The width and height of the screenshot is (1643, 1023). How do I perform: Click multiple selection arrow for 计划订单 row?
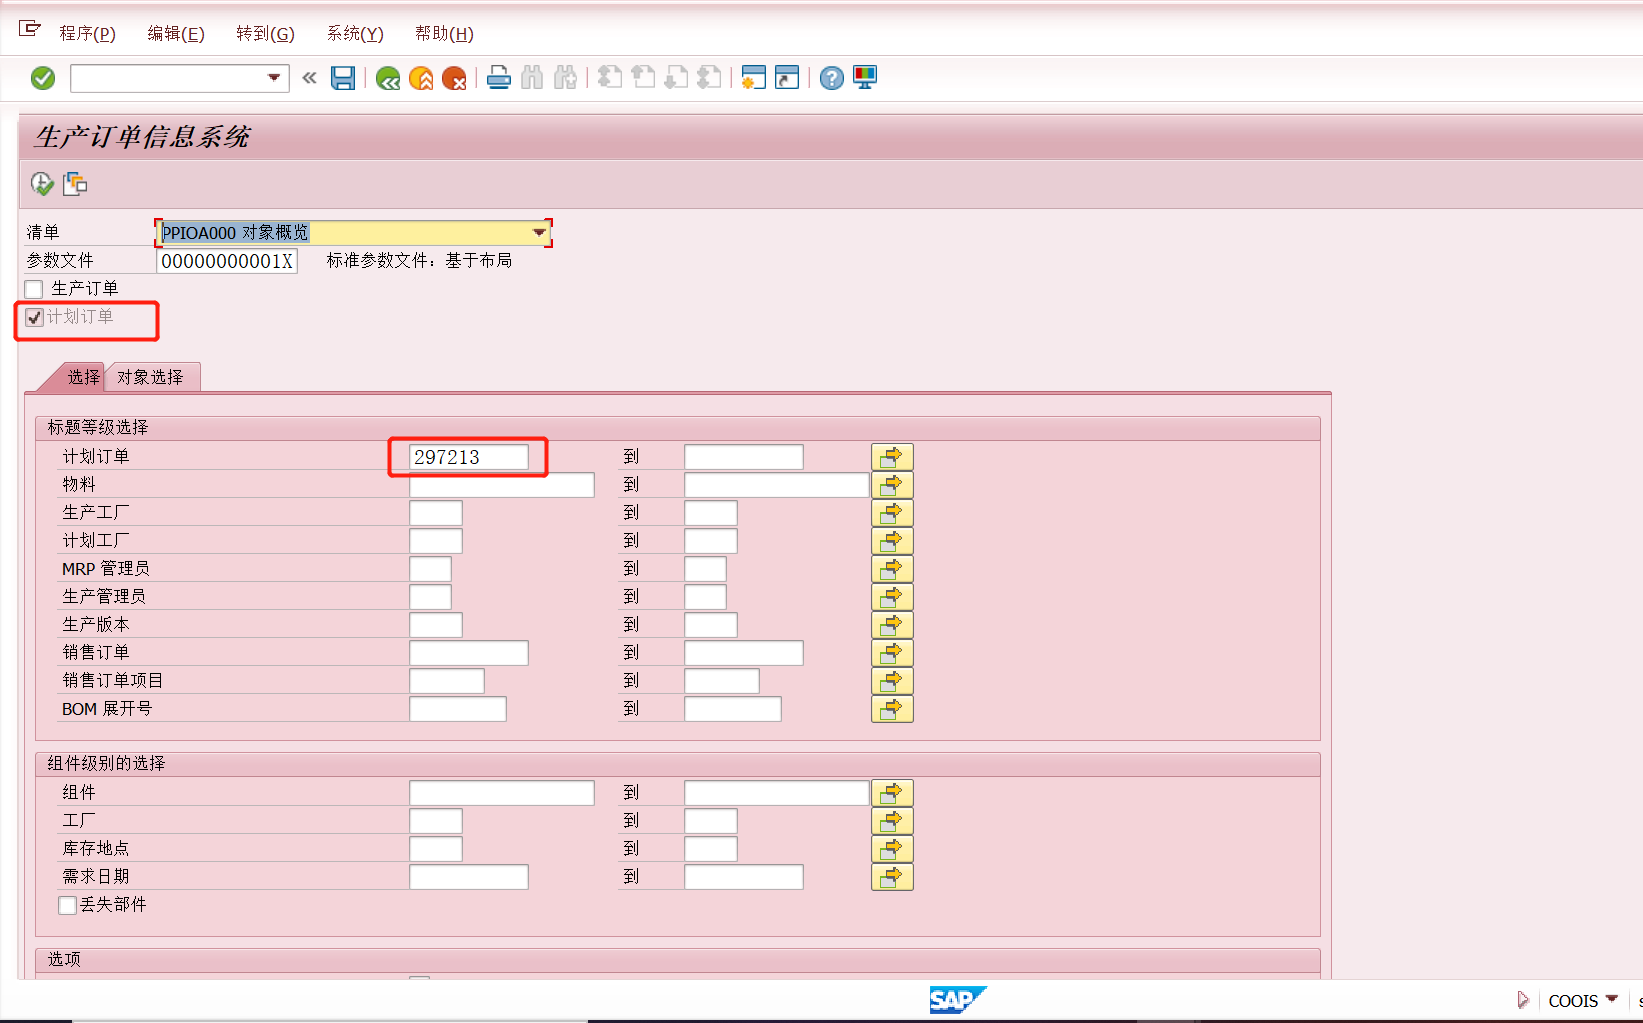(x=892, y=457)
